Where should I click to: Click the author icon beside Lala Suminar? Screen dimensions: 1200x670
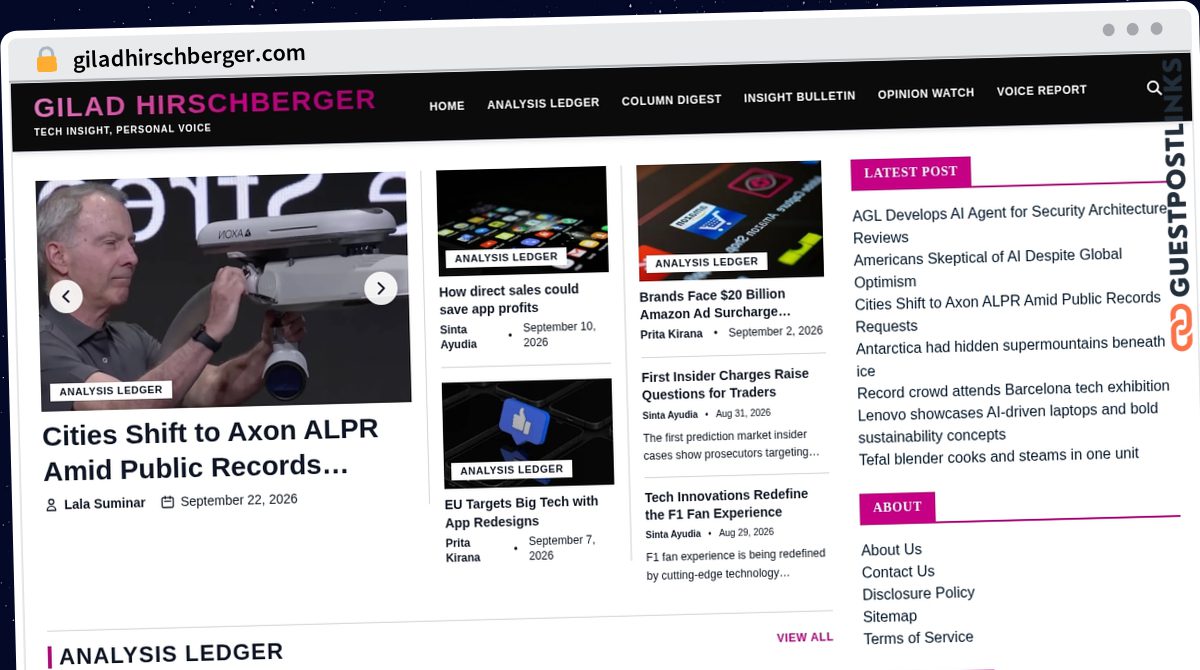(51, 505)
